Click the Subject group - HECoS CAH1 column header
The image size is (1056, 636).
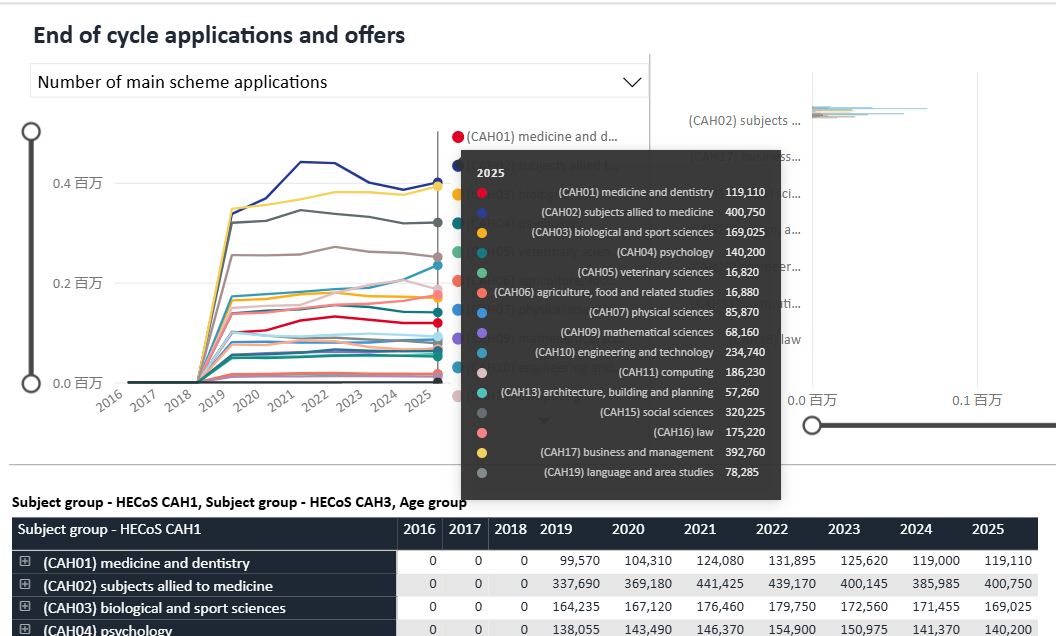[x=110, y=529]
